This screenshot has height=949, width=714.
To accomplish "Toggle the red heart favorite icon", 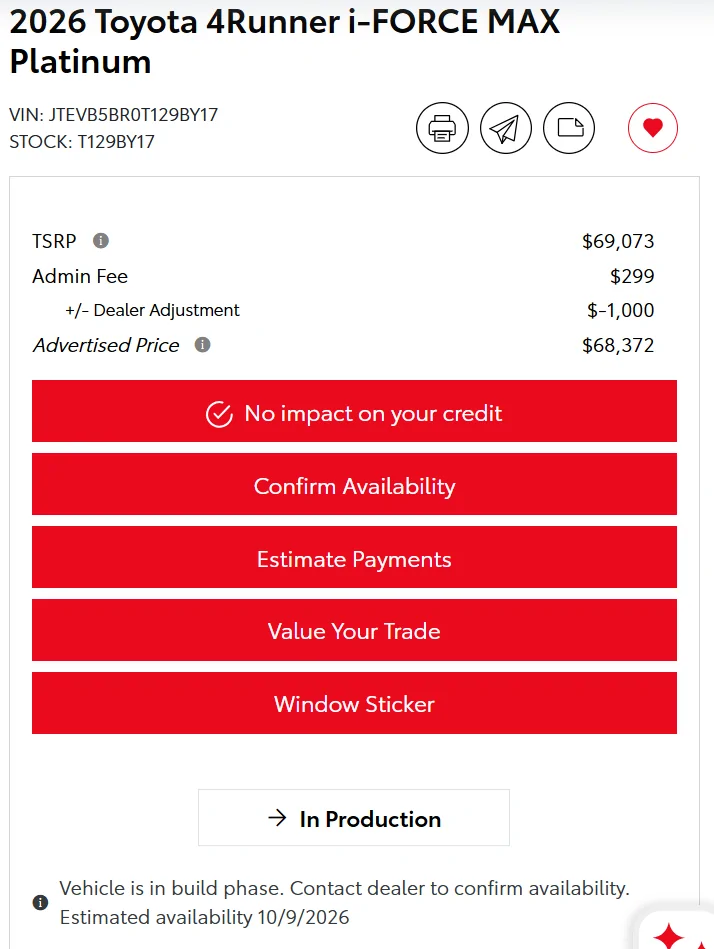I will (x=652, y=128).
